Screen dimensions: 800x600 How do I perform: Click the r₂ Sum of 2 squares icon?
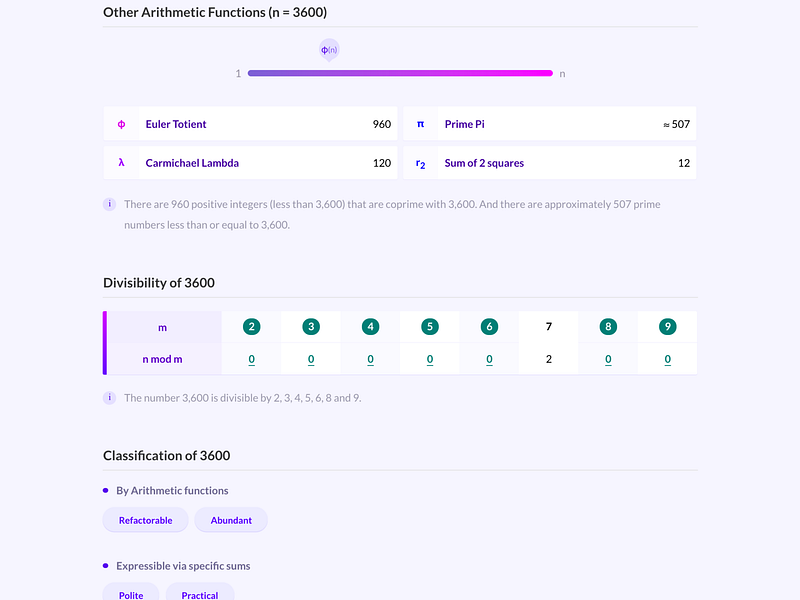click(420, 162)
